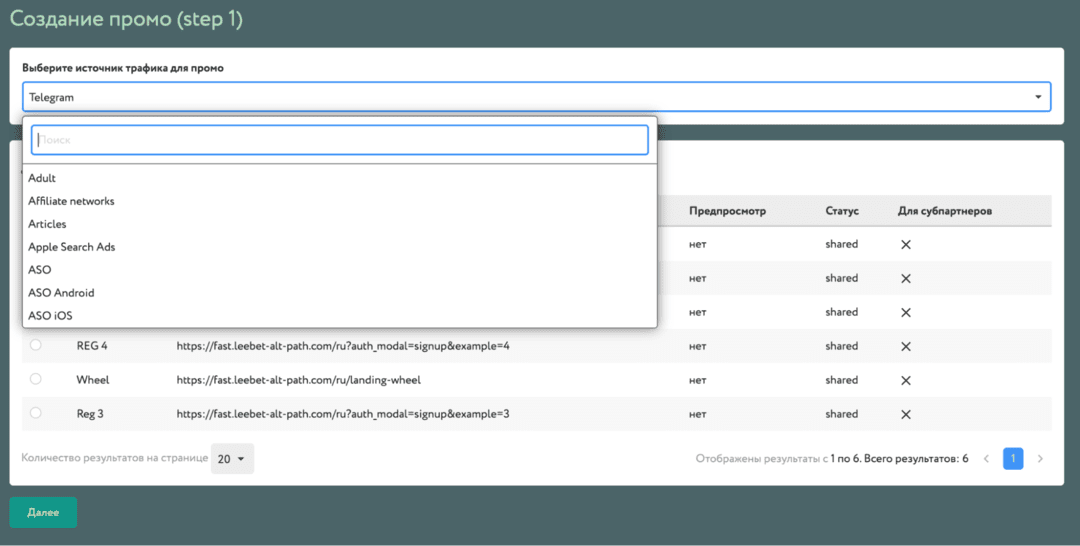
Task: Collapse the Telegram traffic source dropdown arrow
Action: (x=1038, y=97)
